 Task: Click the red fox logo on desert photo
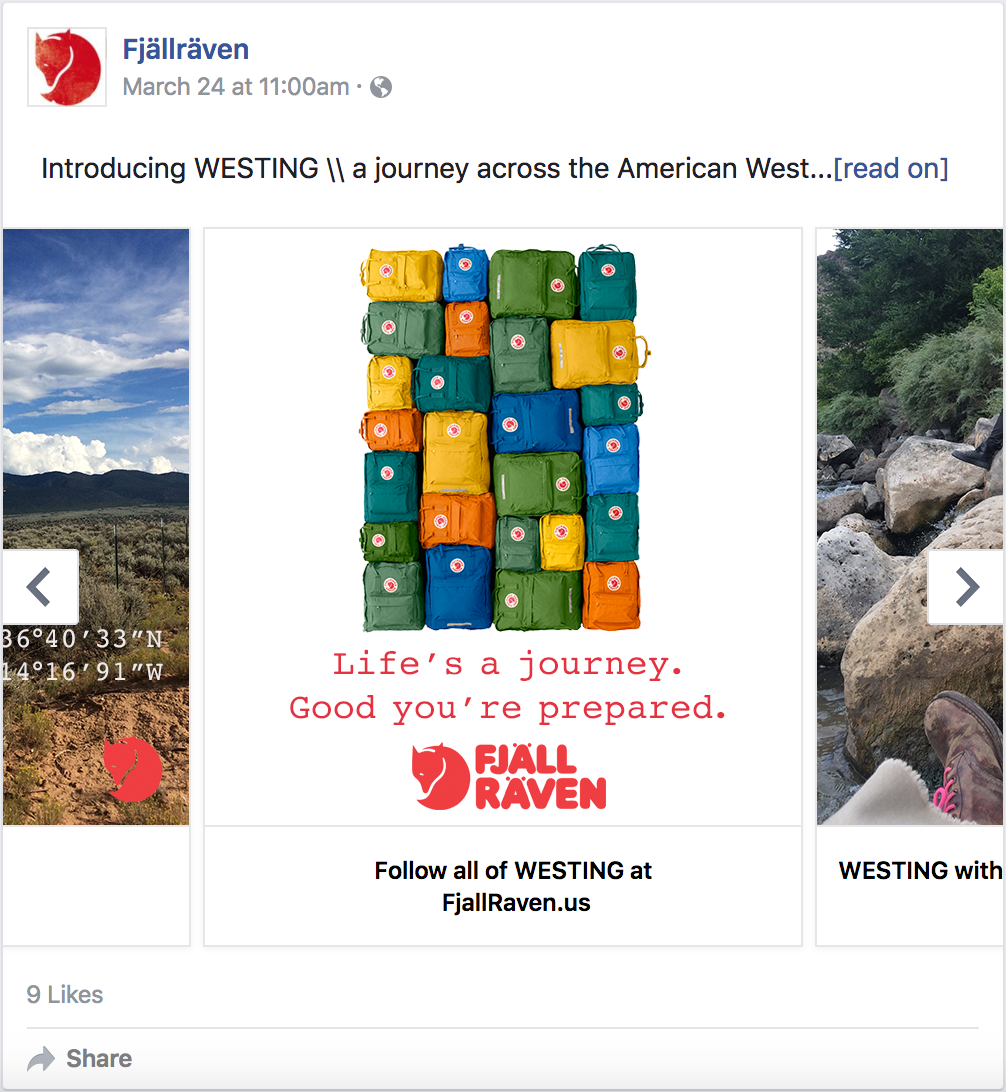pyautogui.click(x=132, y=769)
